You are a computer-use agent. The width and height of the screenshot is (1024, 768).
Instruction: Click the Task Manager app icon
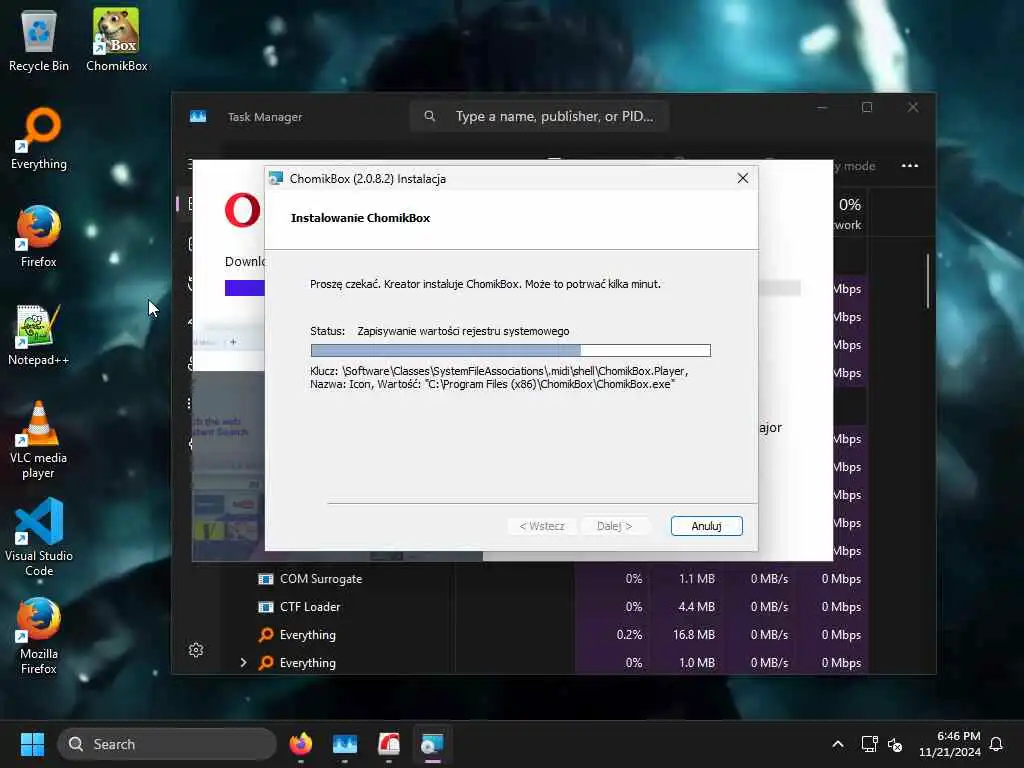click(198, 116)
